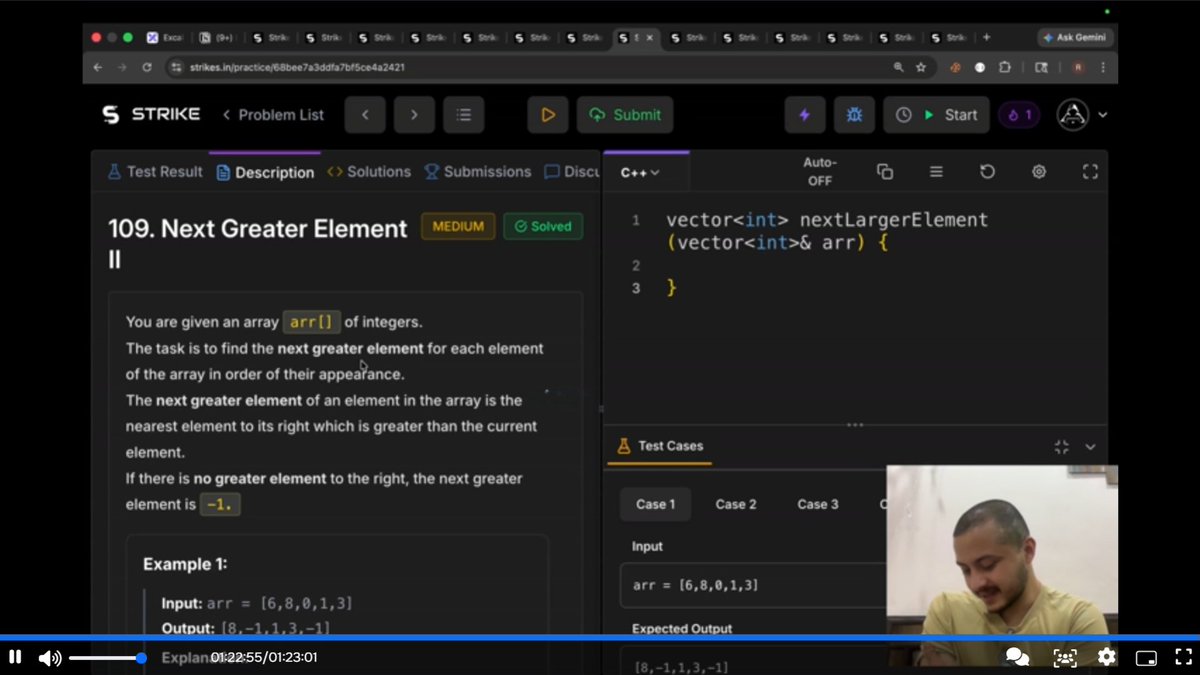Open the Solutions tab
This screenshot has width=1200, height=675.
point(369,172)
